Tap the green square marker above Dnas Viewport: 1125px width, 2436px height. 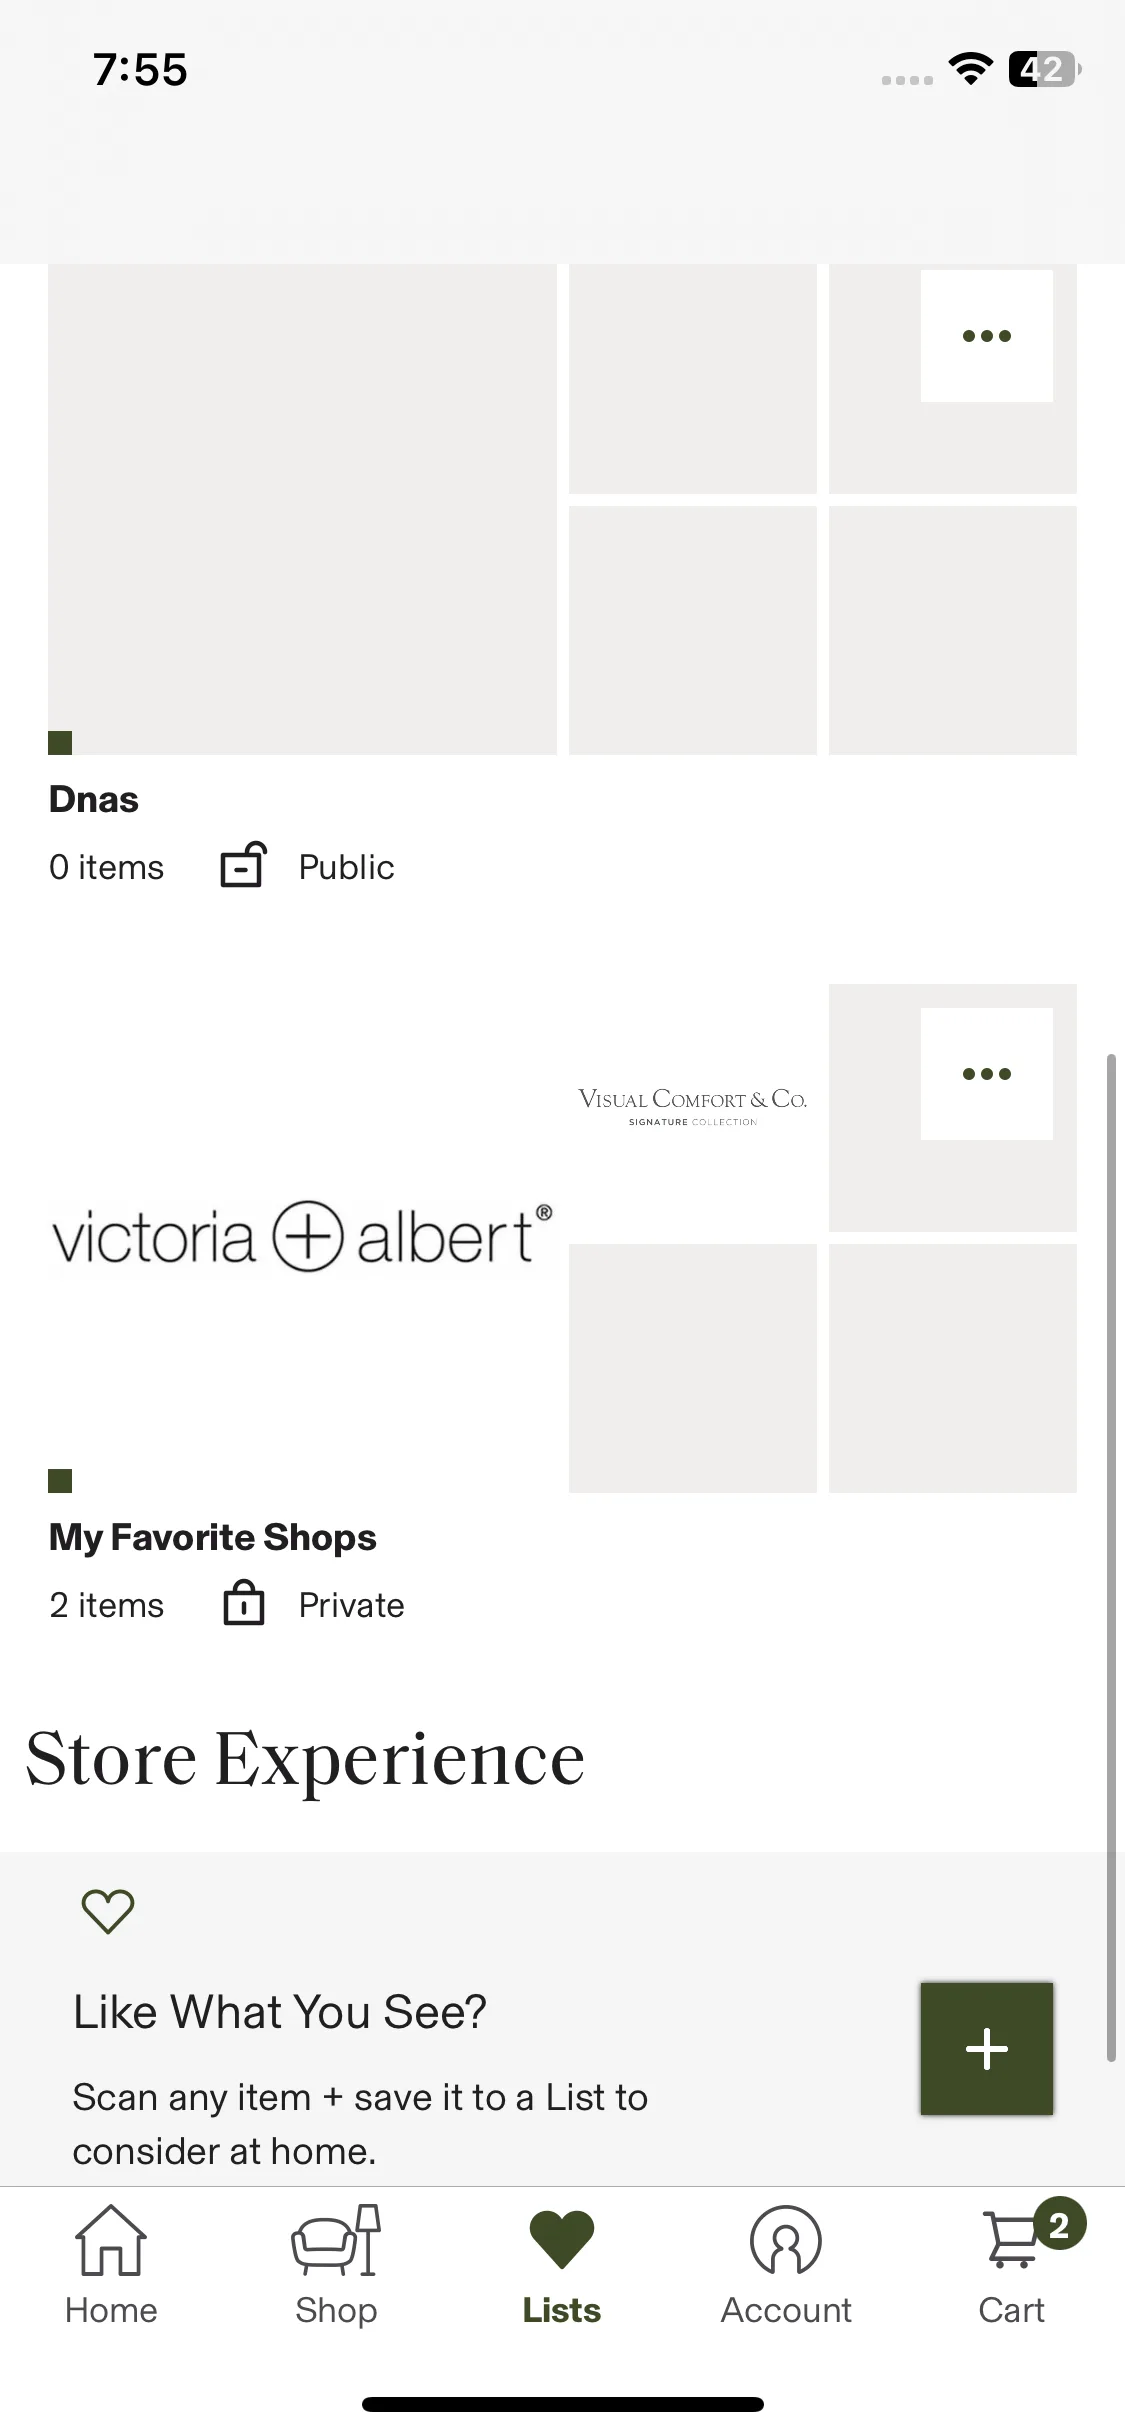(60, 743)
